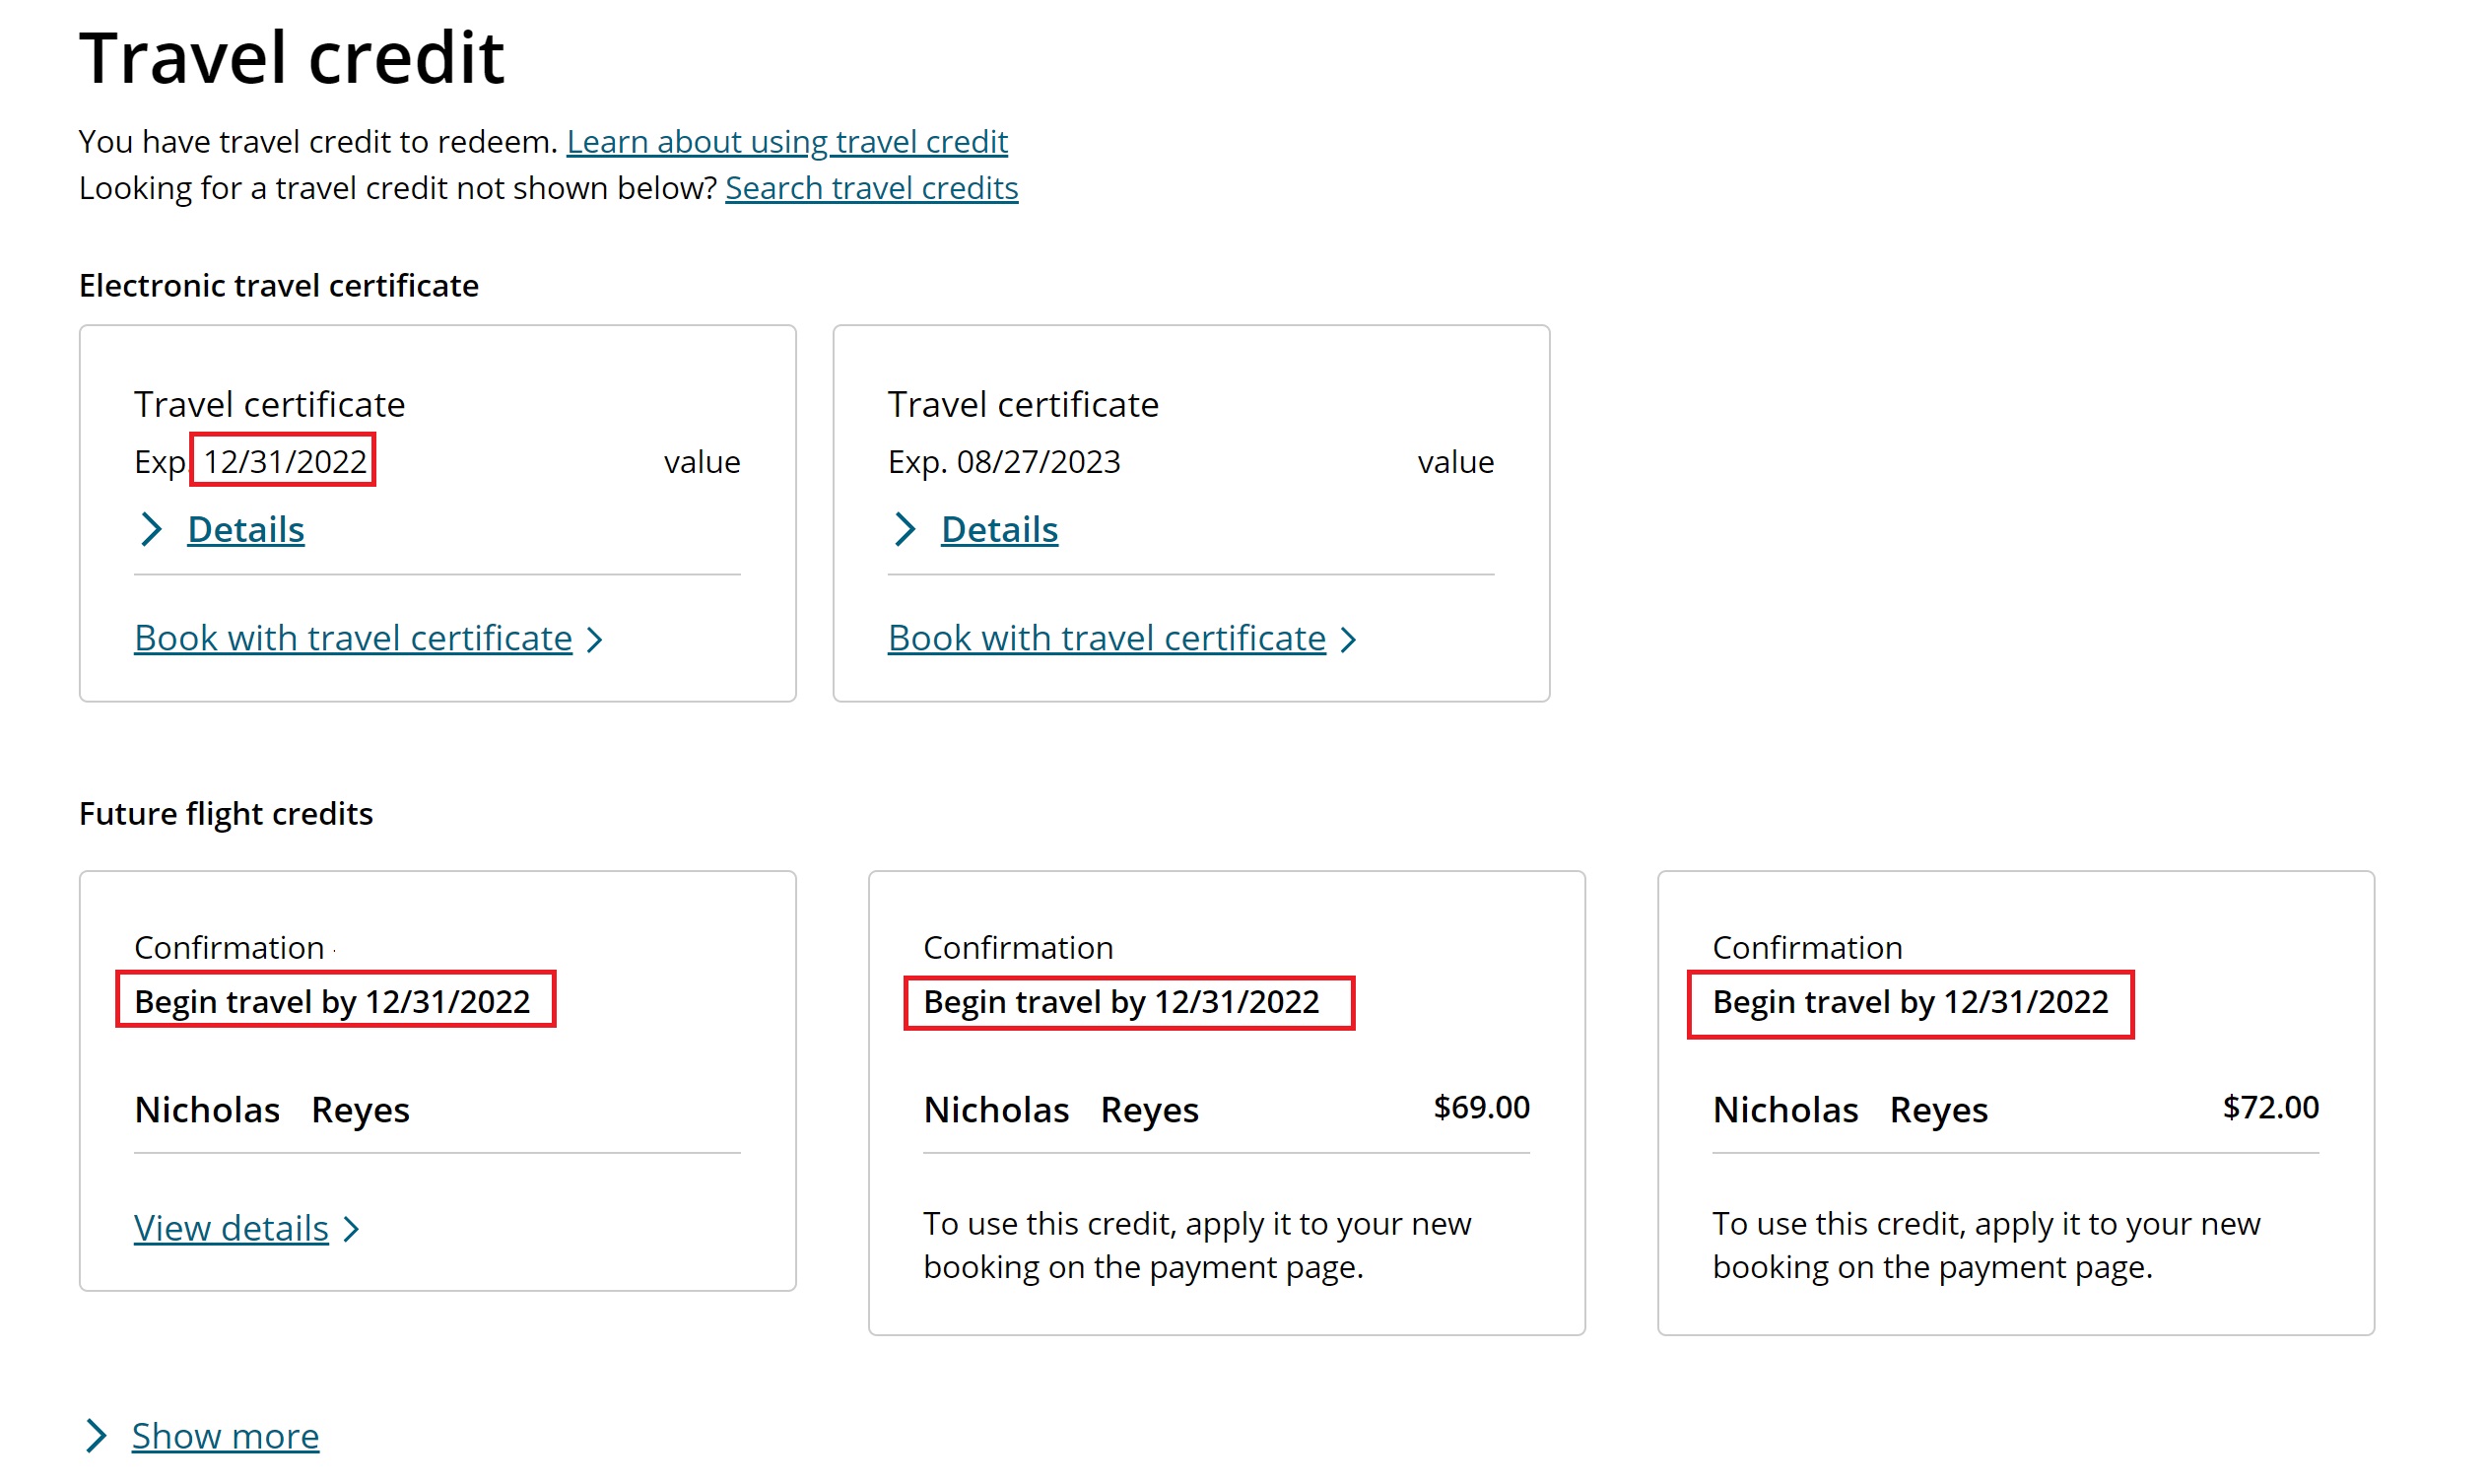
Task: Click the first travel certificate expiration date 12/31/2022
Action: [284, 461]
